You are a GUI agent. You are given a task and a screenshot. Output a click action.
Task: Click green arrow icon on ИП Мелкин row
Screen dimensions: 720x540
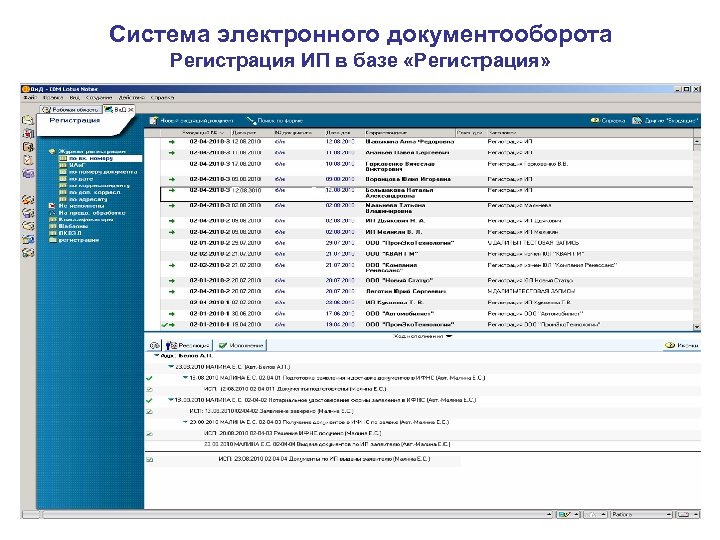[x=172, y=232]
